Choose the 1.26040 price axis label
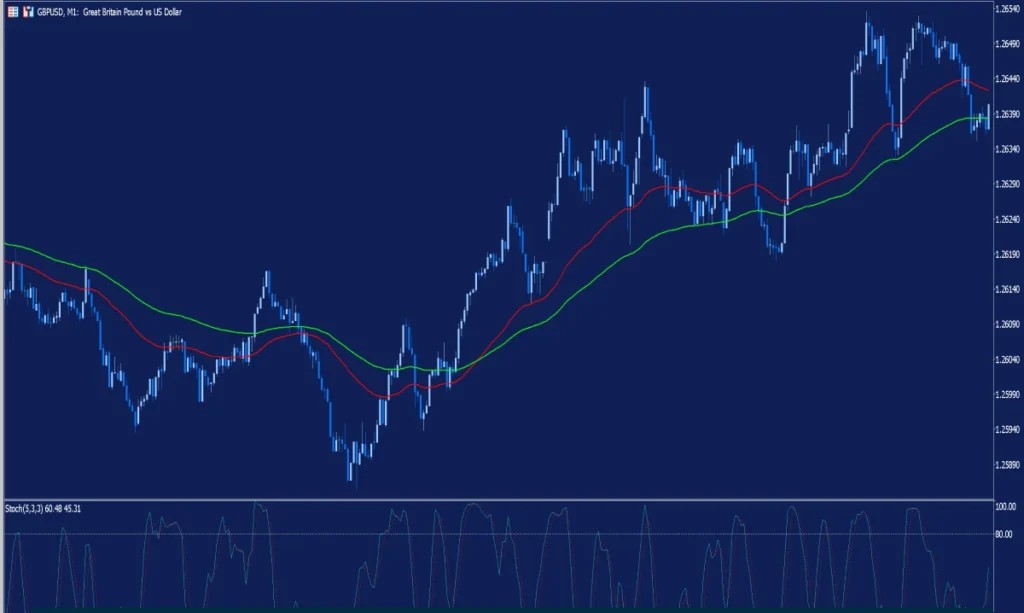 [x=1005, y=360]
